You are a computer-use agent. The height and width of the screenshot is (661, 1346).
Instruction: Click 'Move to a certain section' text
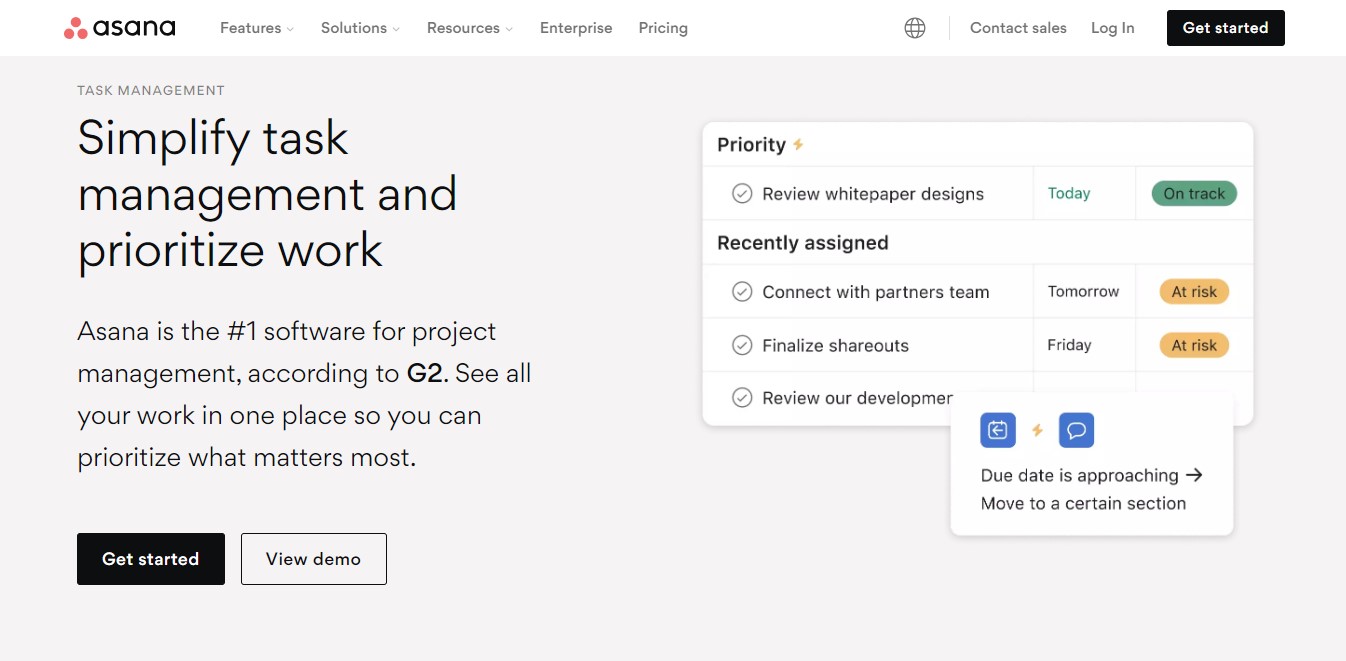point(1083,504)
